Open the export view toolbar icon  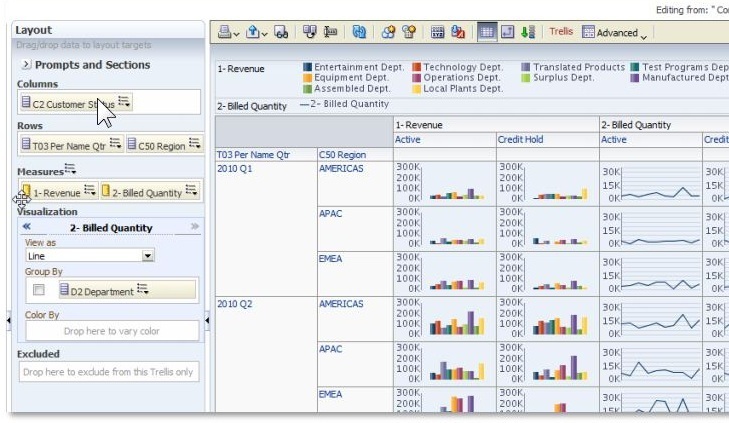pos(253,32)
